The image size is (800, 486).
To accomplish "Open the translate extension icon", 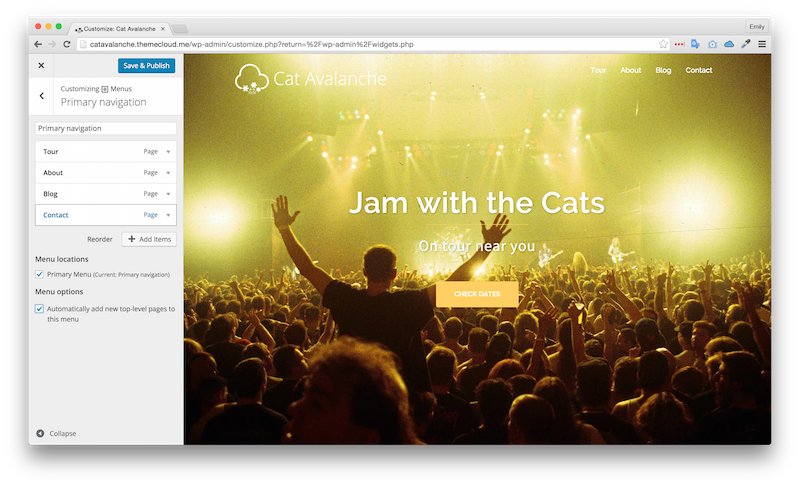I will coord(695,44).
